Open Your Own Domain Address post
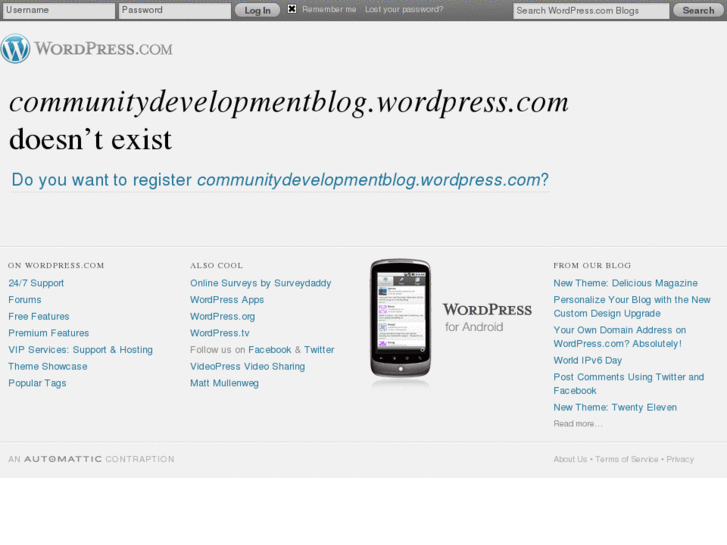 coord(619,337)
